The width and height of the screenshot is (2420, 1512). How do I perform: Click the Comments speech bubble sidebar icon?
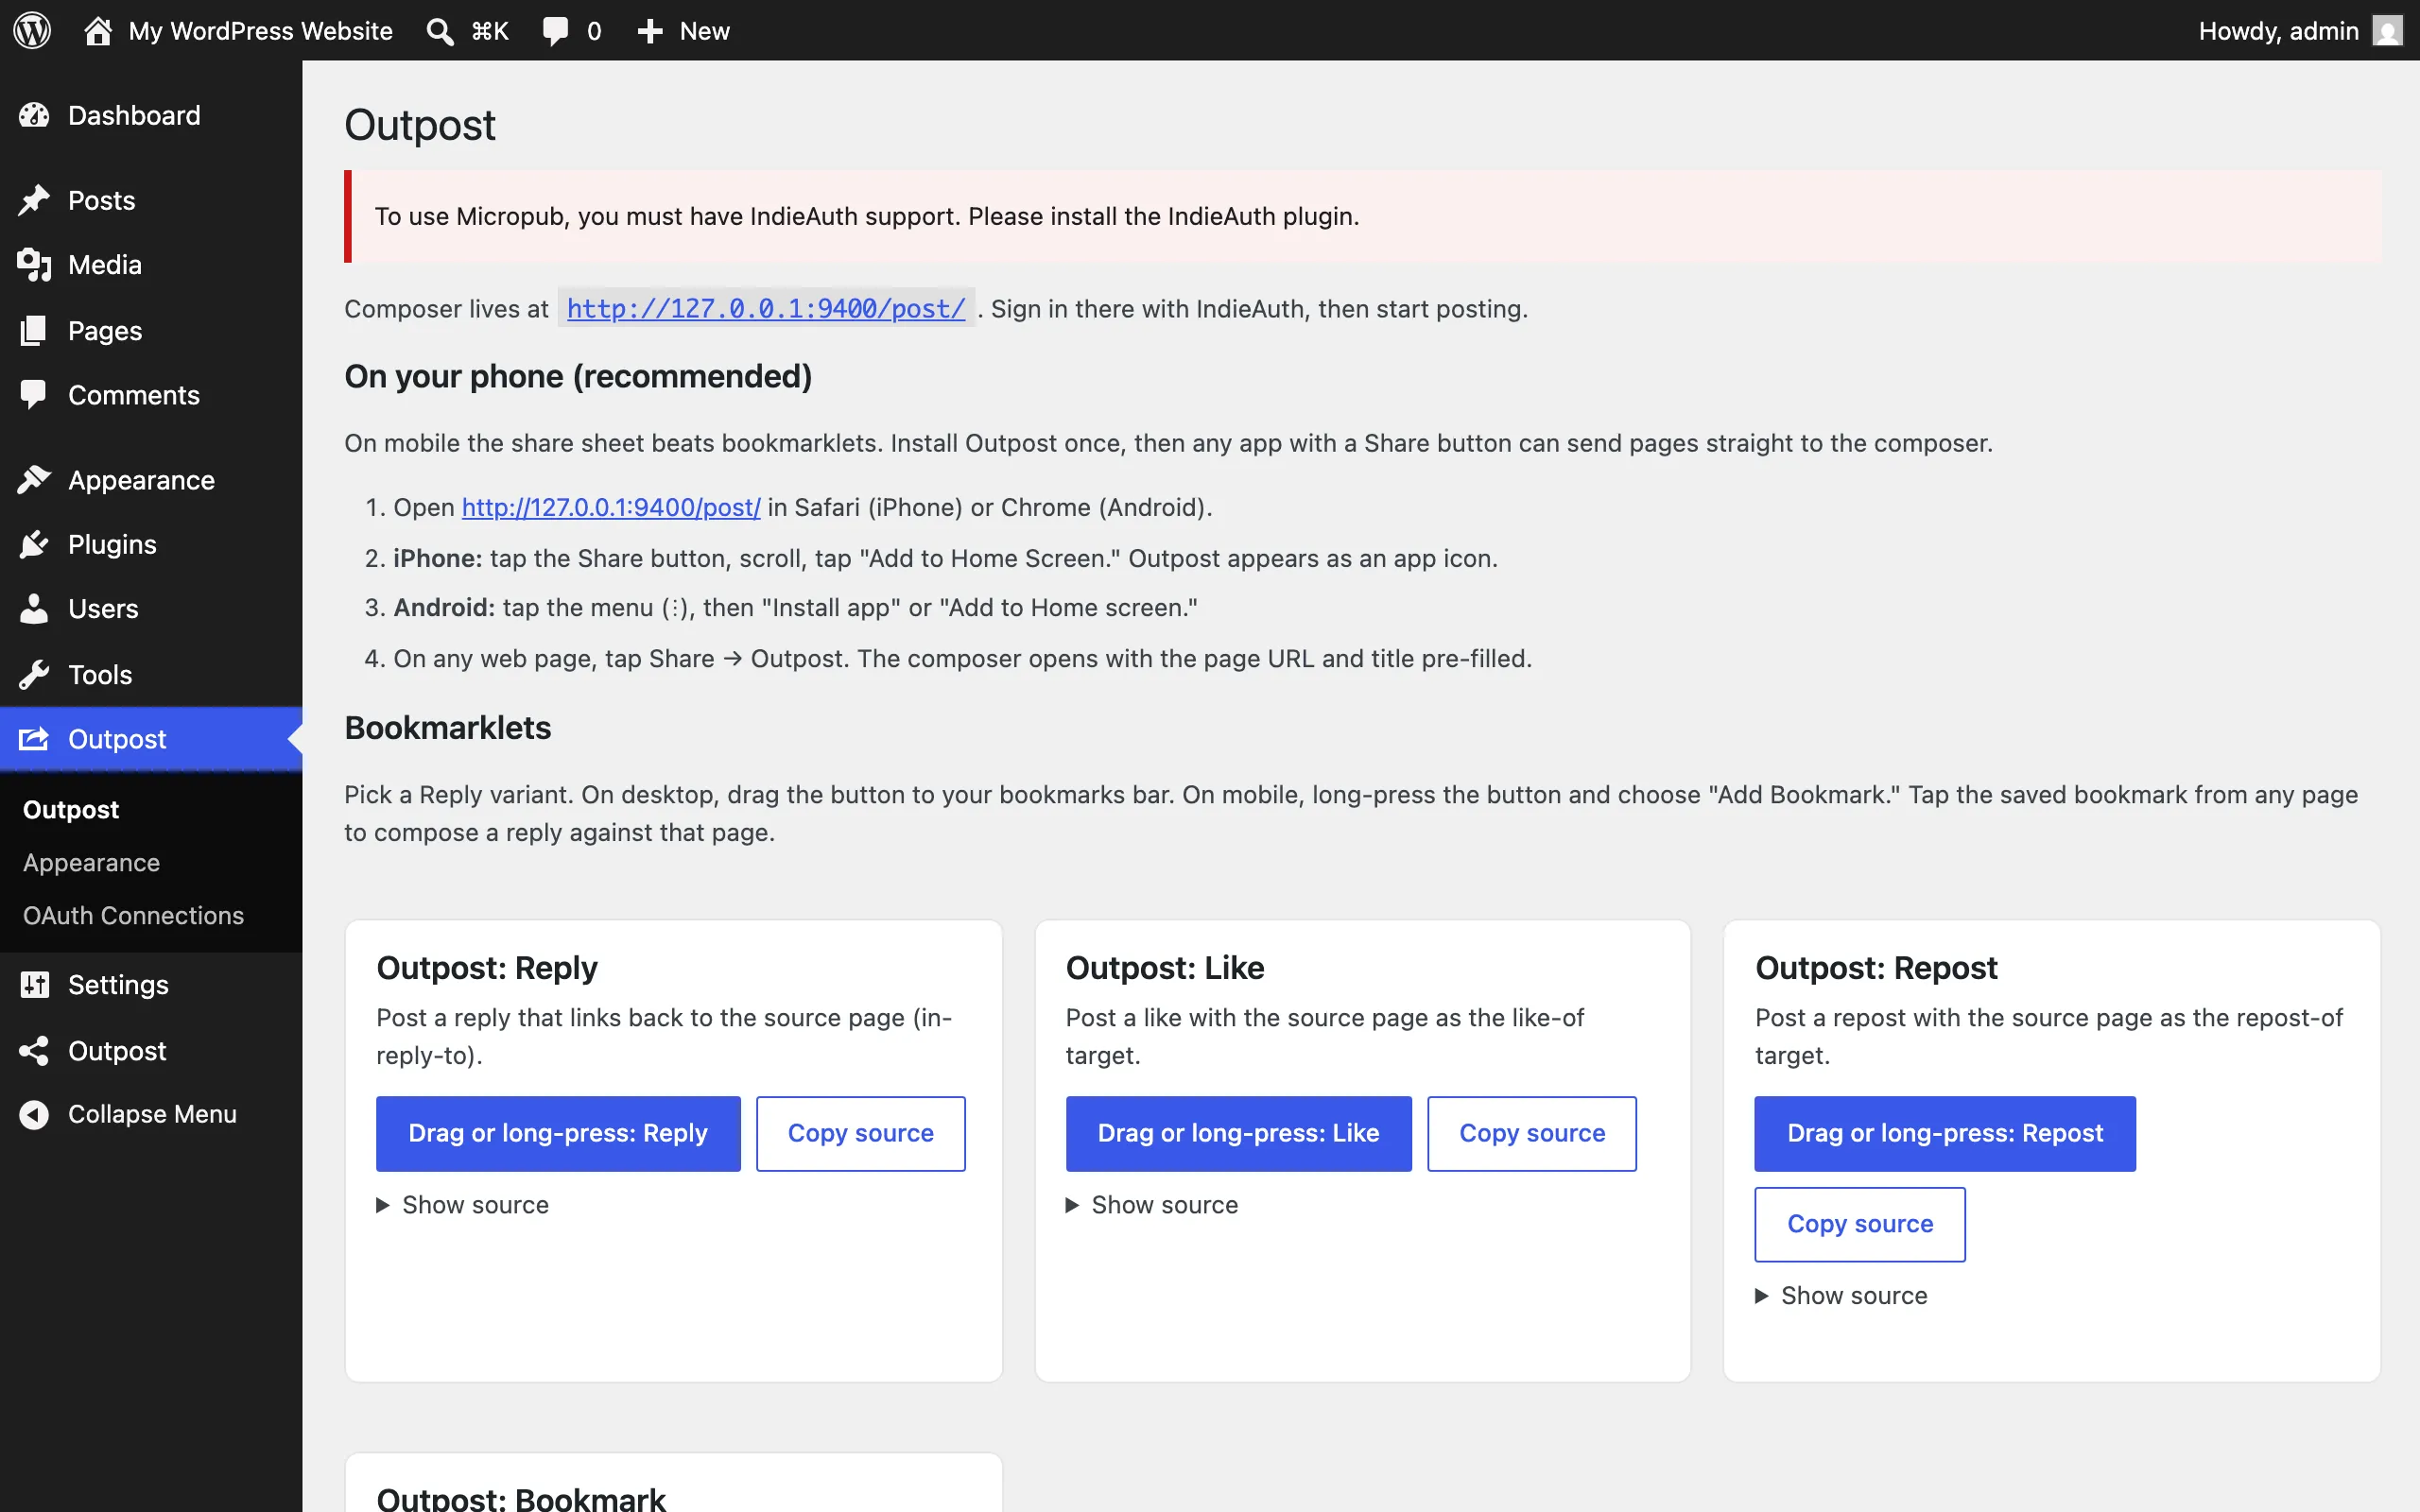click(x=34, y=395)
